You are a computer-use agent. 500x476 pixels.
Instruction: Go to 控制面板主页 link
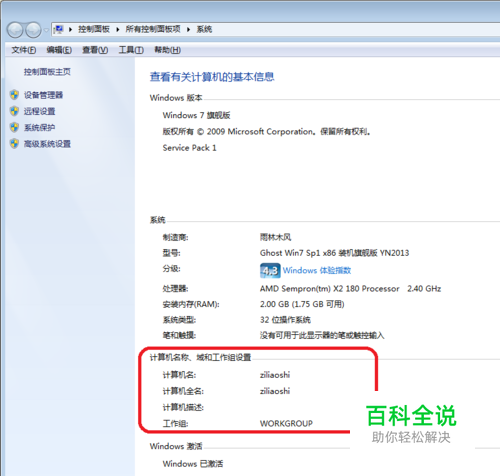[x=47, y=72]
